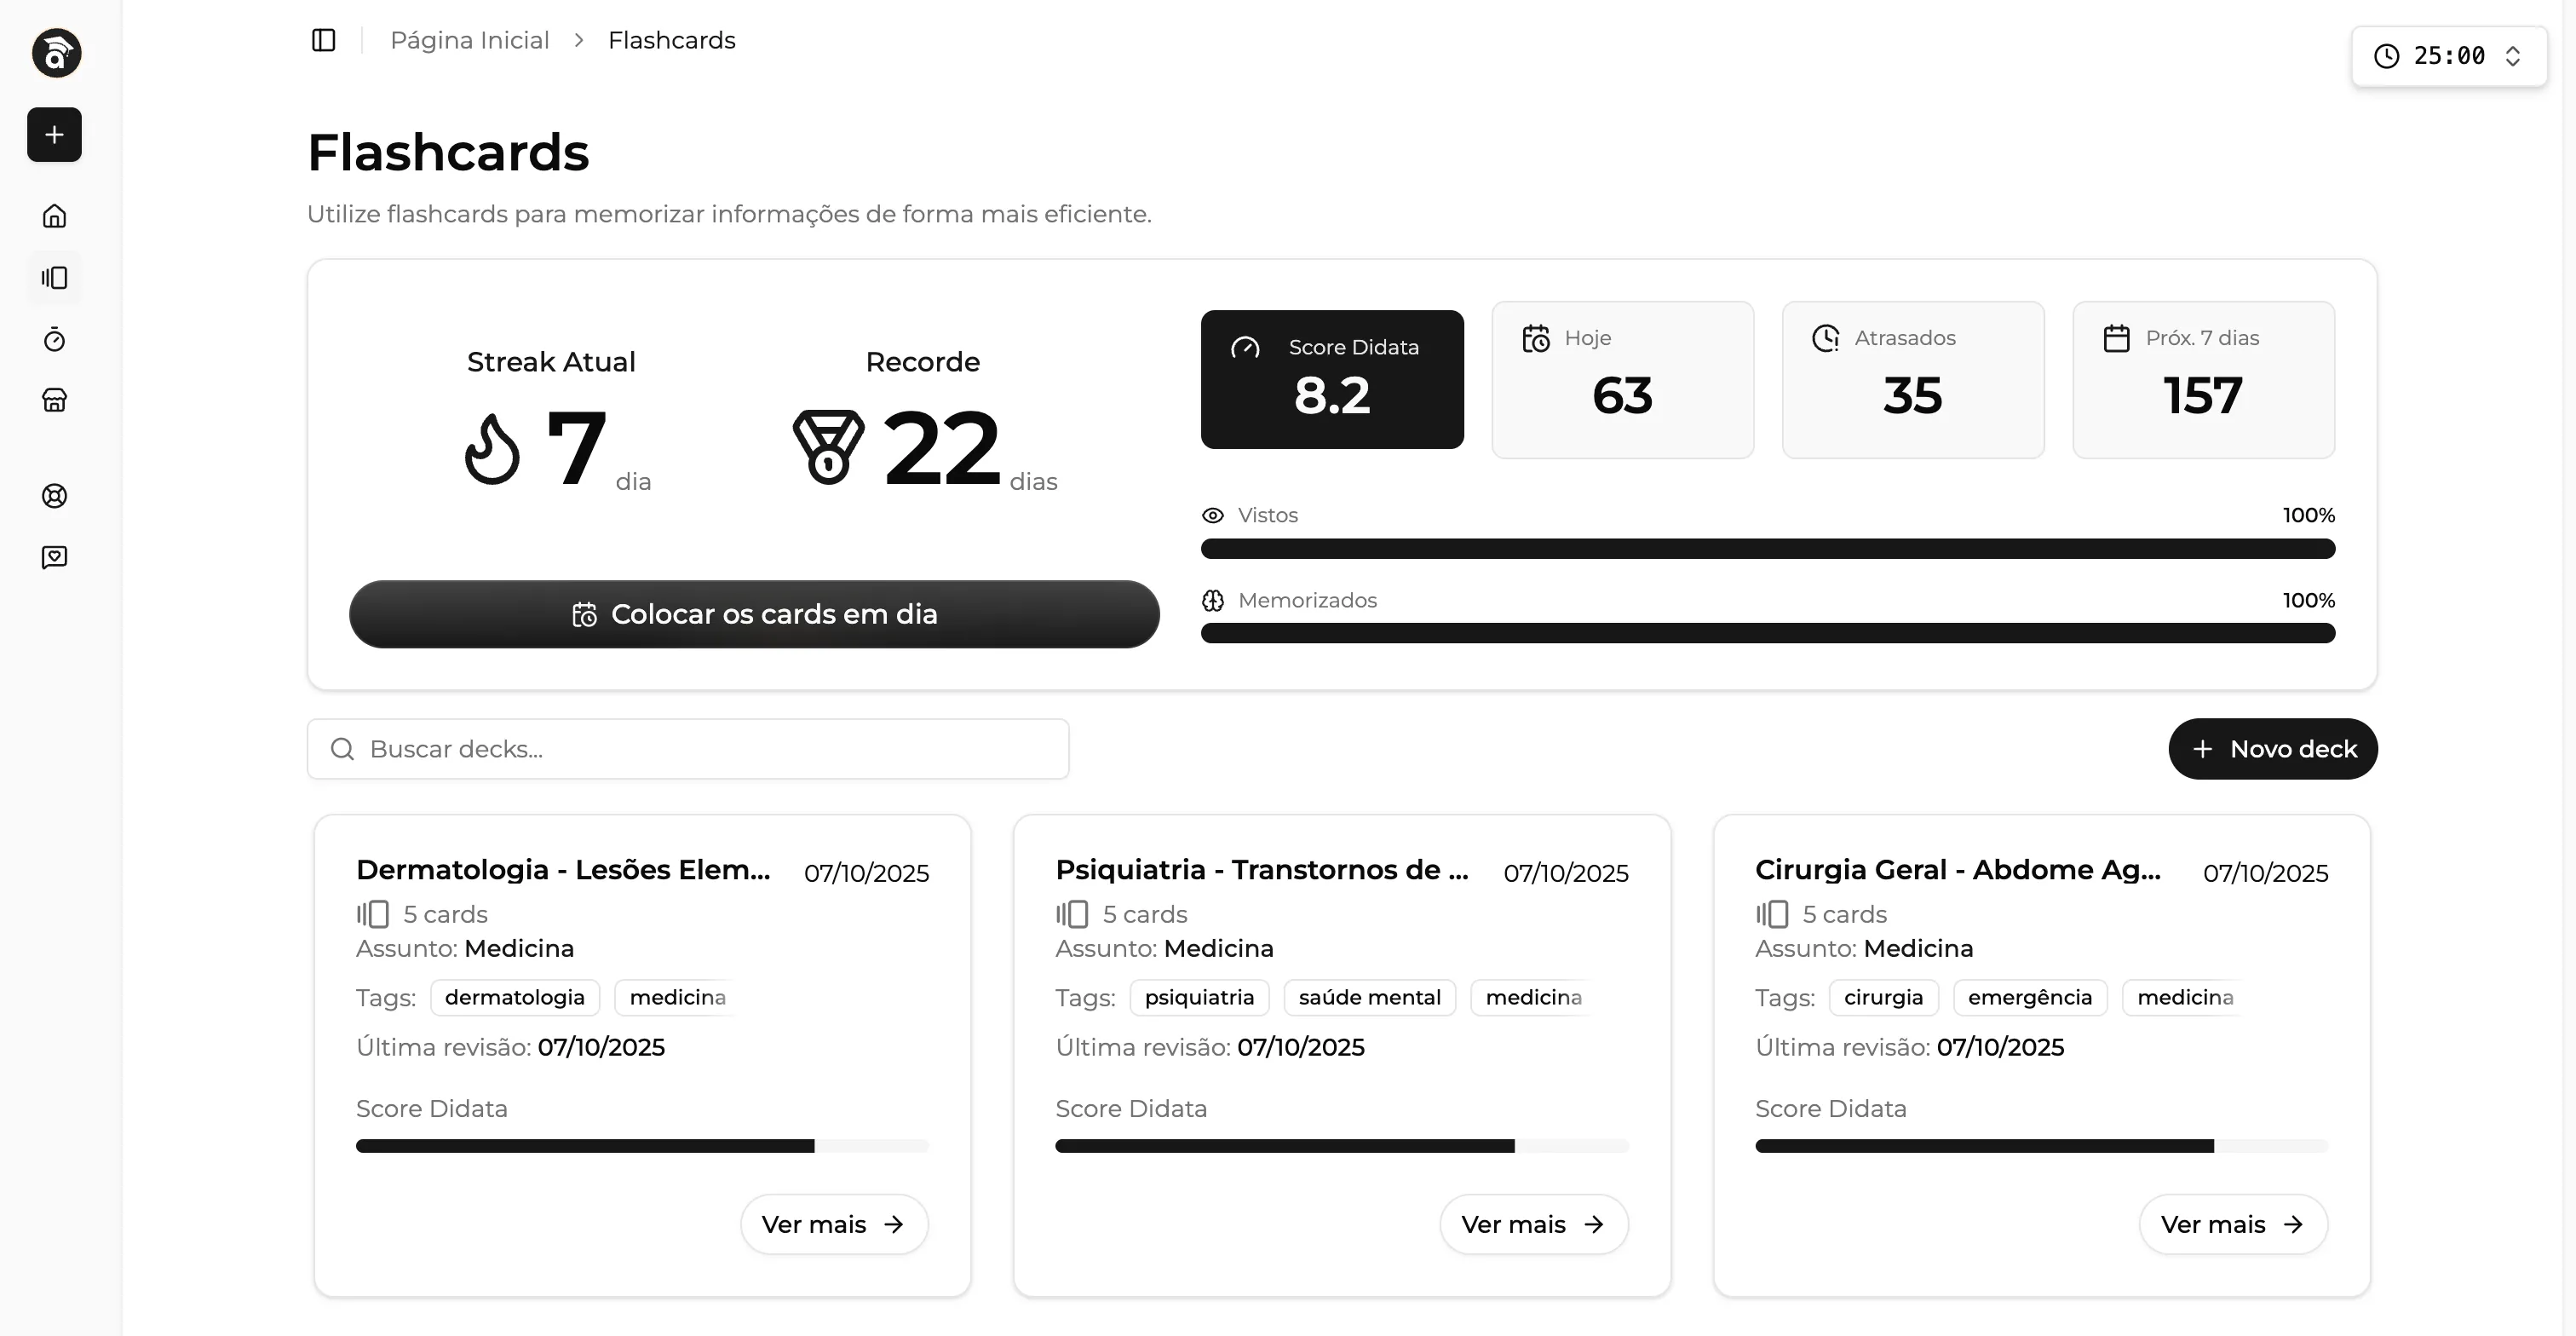Open the store icon in sidebar
Viewport: 2576px width, 1336px height.
click(x=54, y=401)
